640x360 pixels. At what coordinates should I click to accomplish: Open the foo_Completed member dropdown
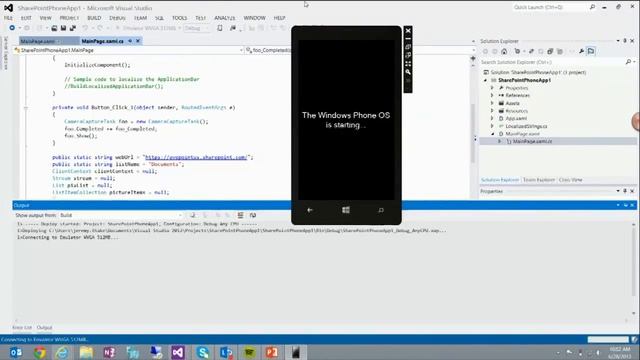(x=269, y=50)
